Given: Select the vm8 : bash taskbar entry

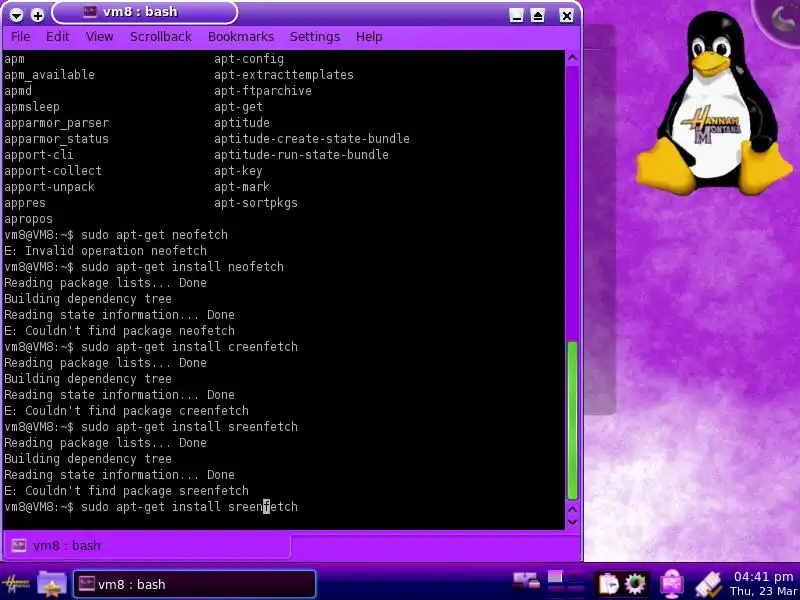Looking at the screenshot, I should coord(194,584).
